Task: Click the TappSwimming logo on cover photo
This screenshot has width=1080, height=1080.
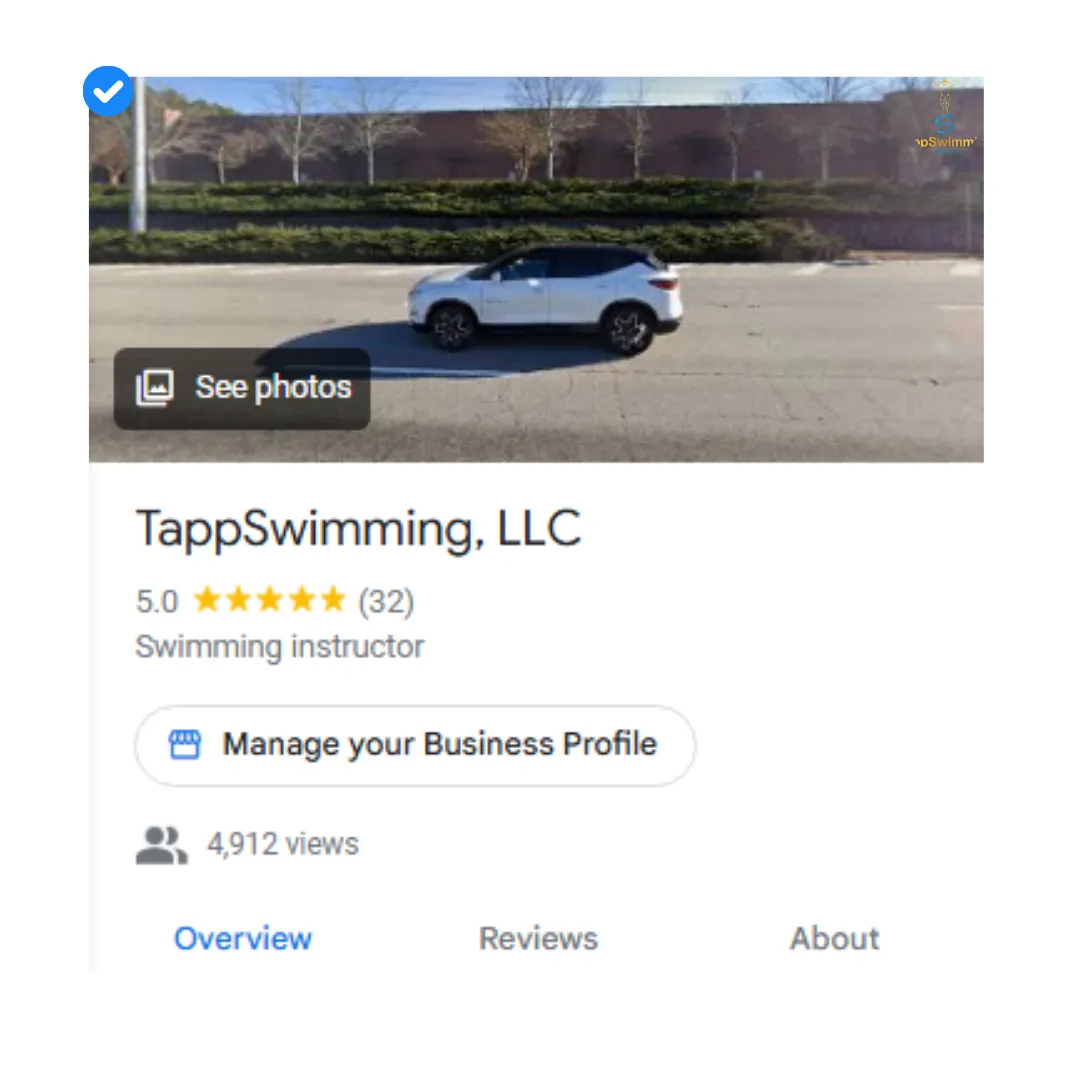Action: click(x=946, y=125)
